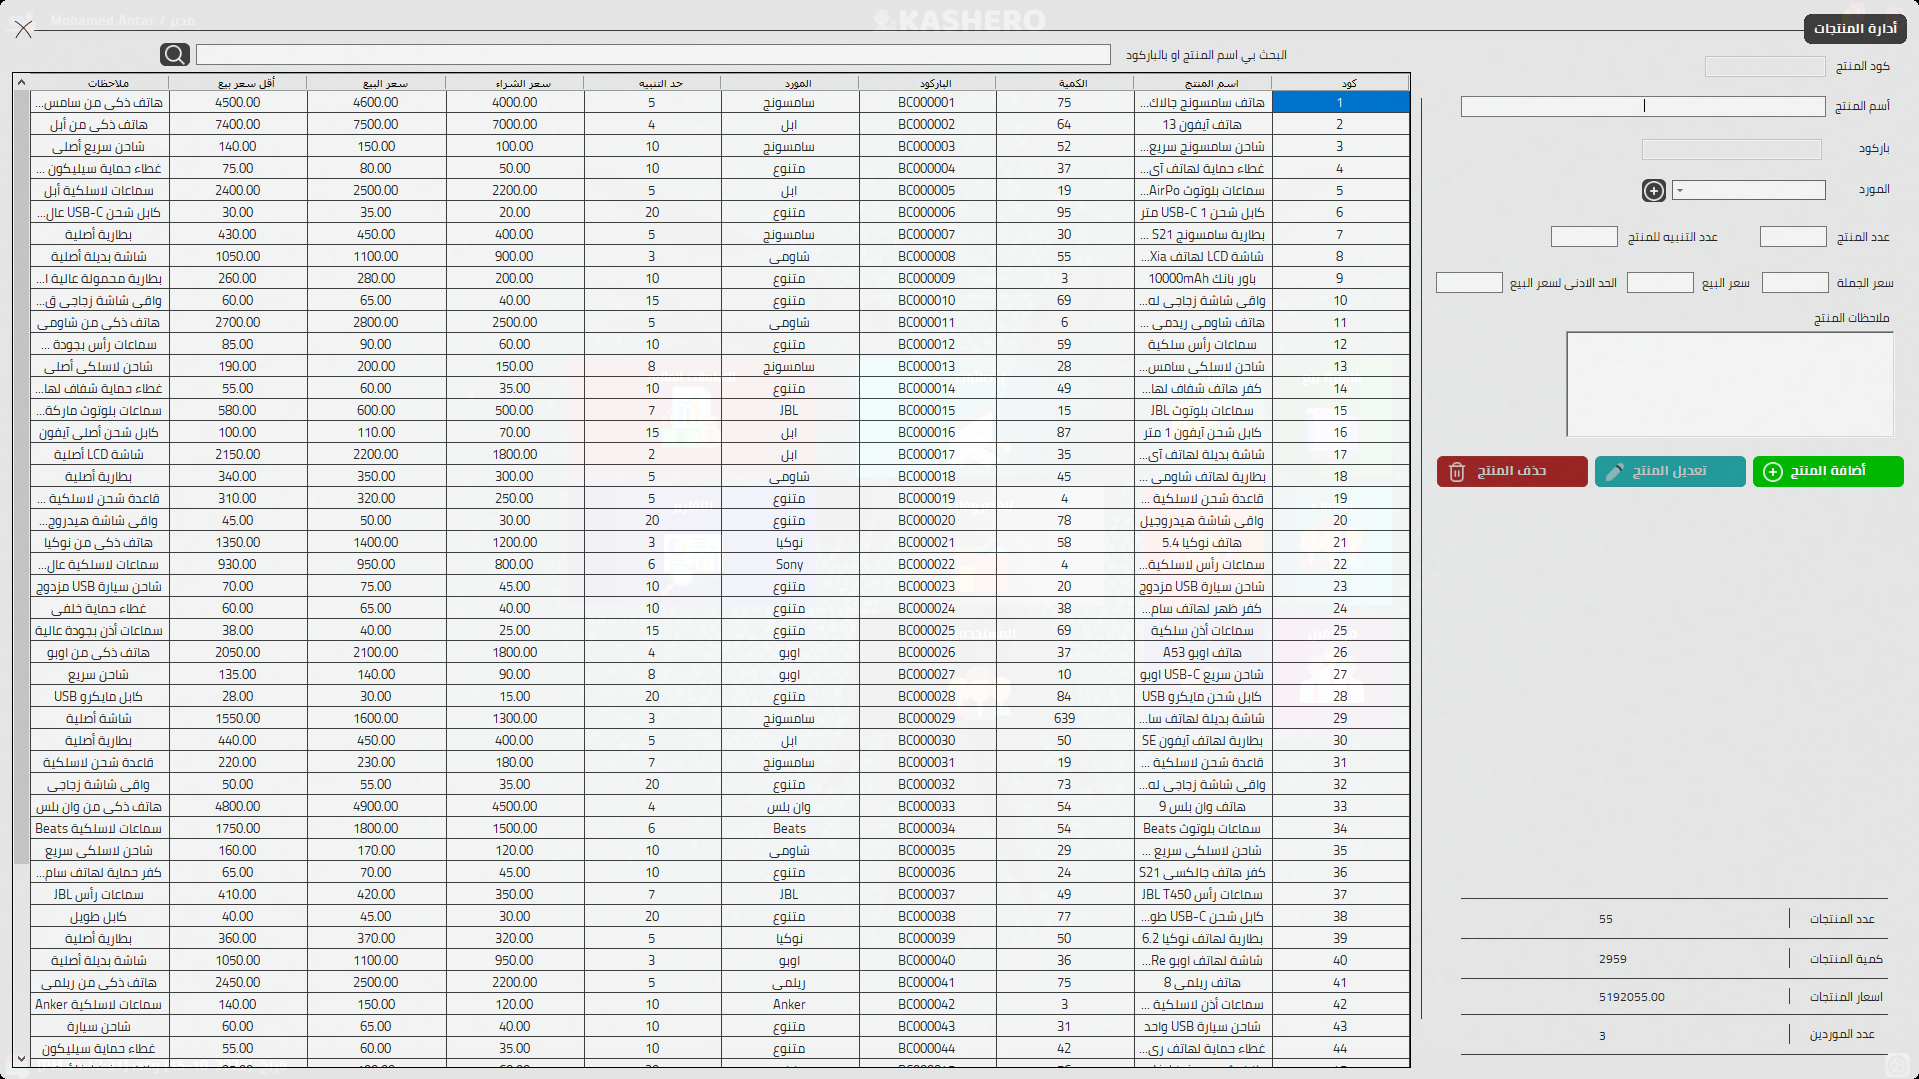Click the Beats supplier cell
The image size is (1919, 1079).
790,829
